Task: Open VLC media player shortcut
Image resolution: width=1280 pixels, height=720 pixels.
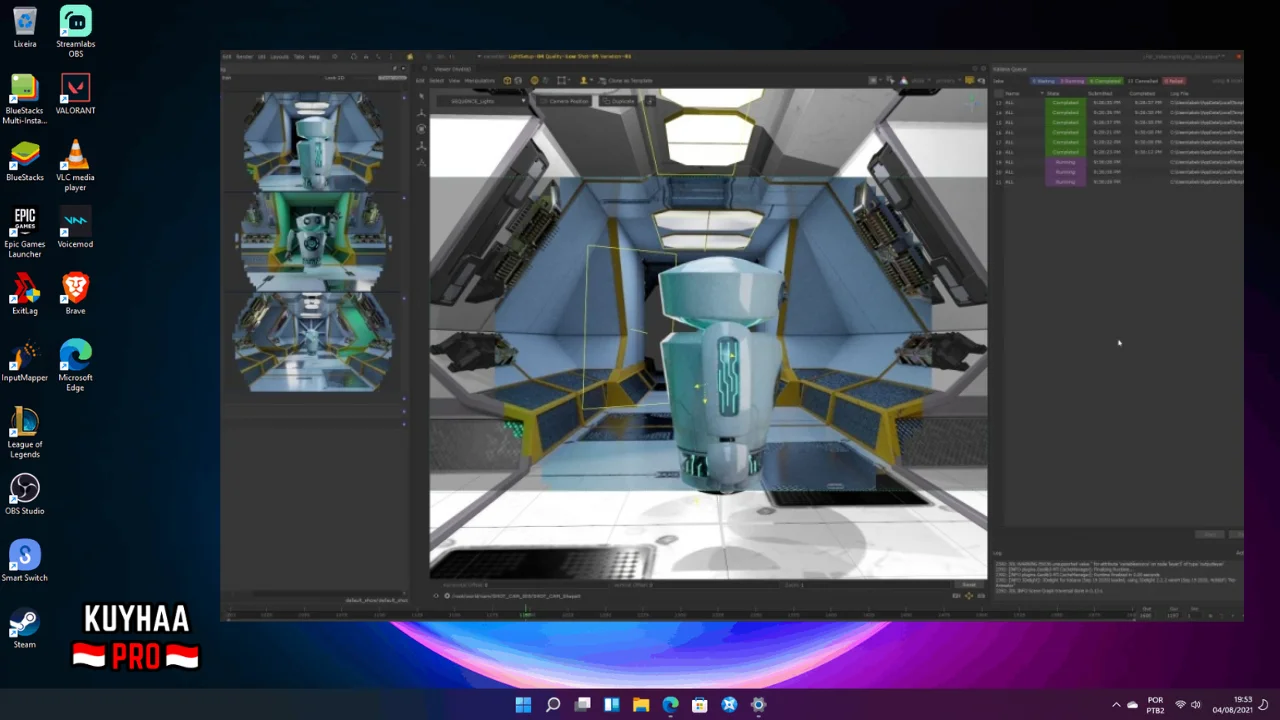Action: click(75, 166)
